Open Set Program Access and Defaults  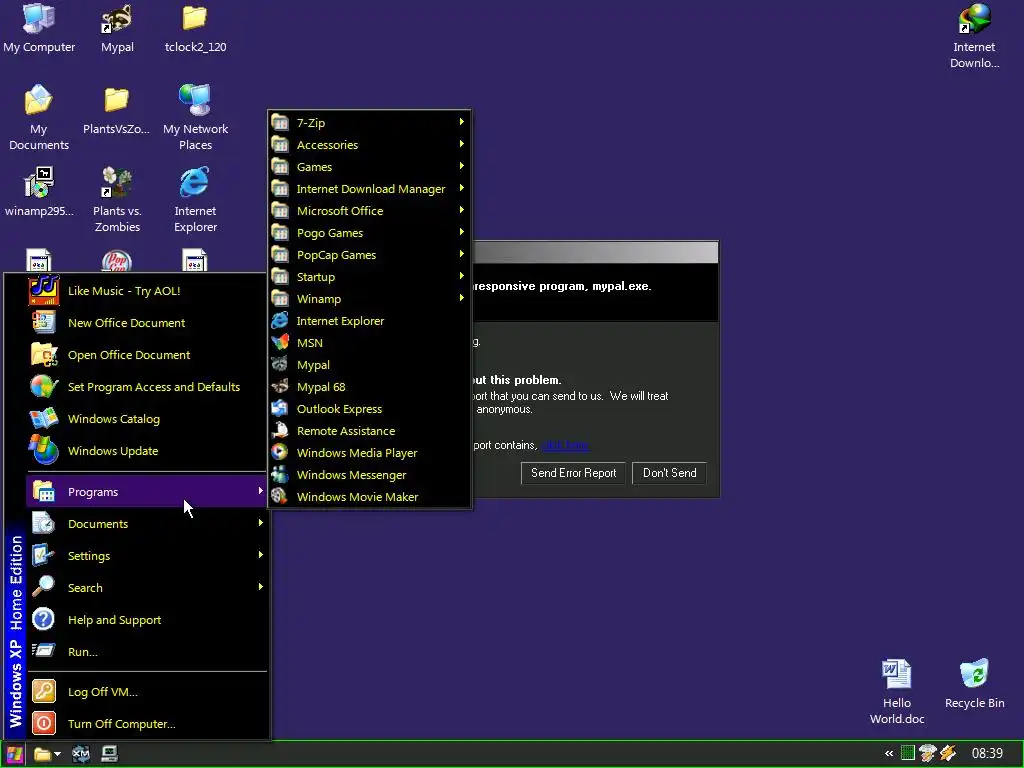pos(146,387)
